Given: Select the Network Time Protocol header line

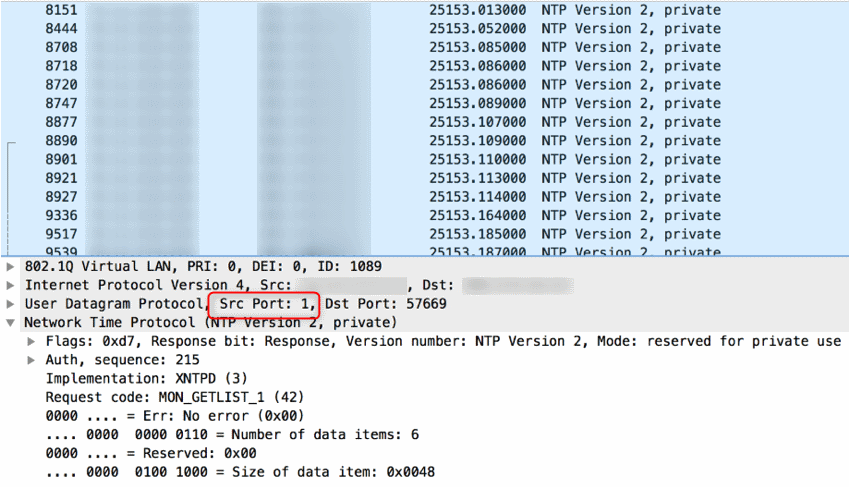Looking at the screenshot, I should (211, 323).
